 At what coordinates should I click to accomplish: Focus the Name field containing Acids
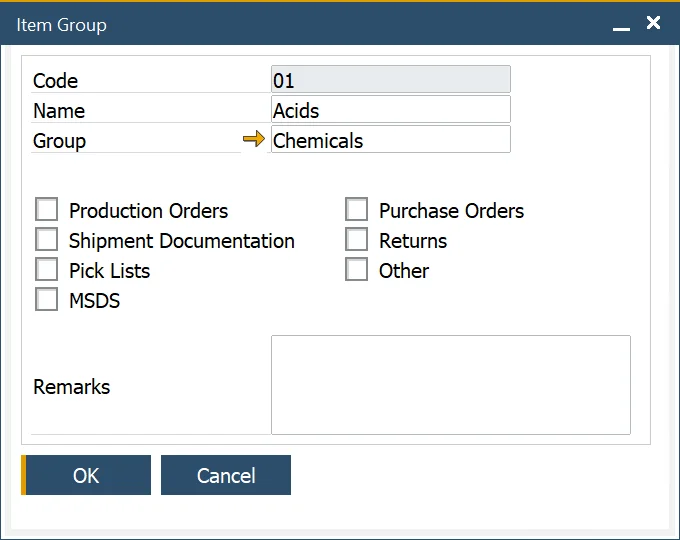[x=390, y=110]
